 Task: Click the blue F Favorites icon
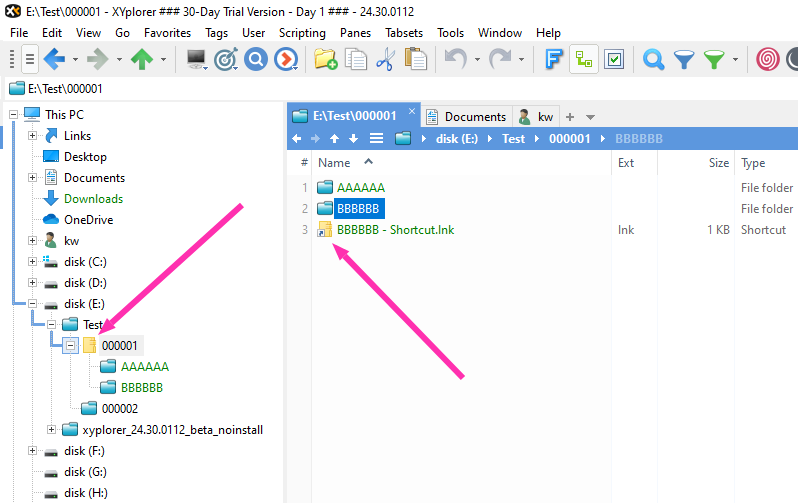(554, 59)
